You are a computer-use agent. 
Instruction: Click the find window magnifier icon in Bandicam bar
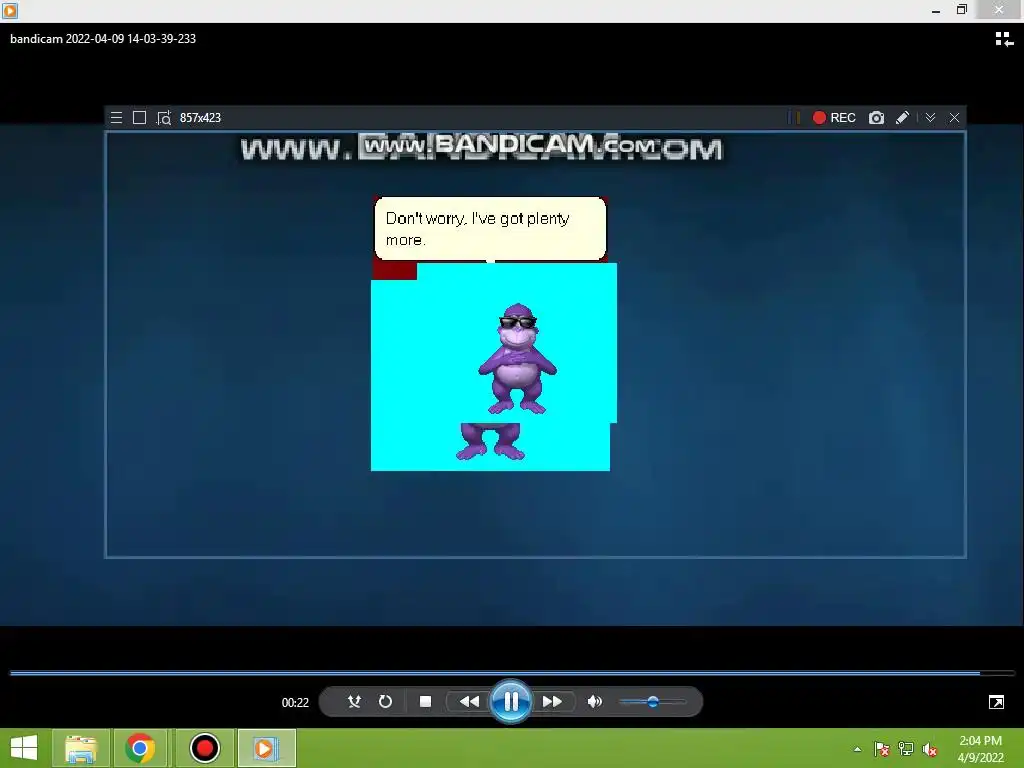coord(164,118)
